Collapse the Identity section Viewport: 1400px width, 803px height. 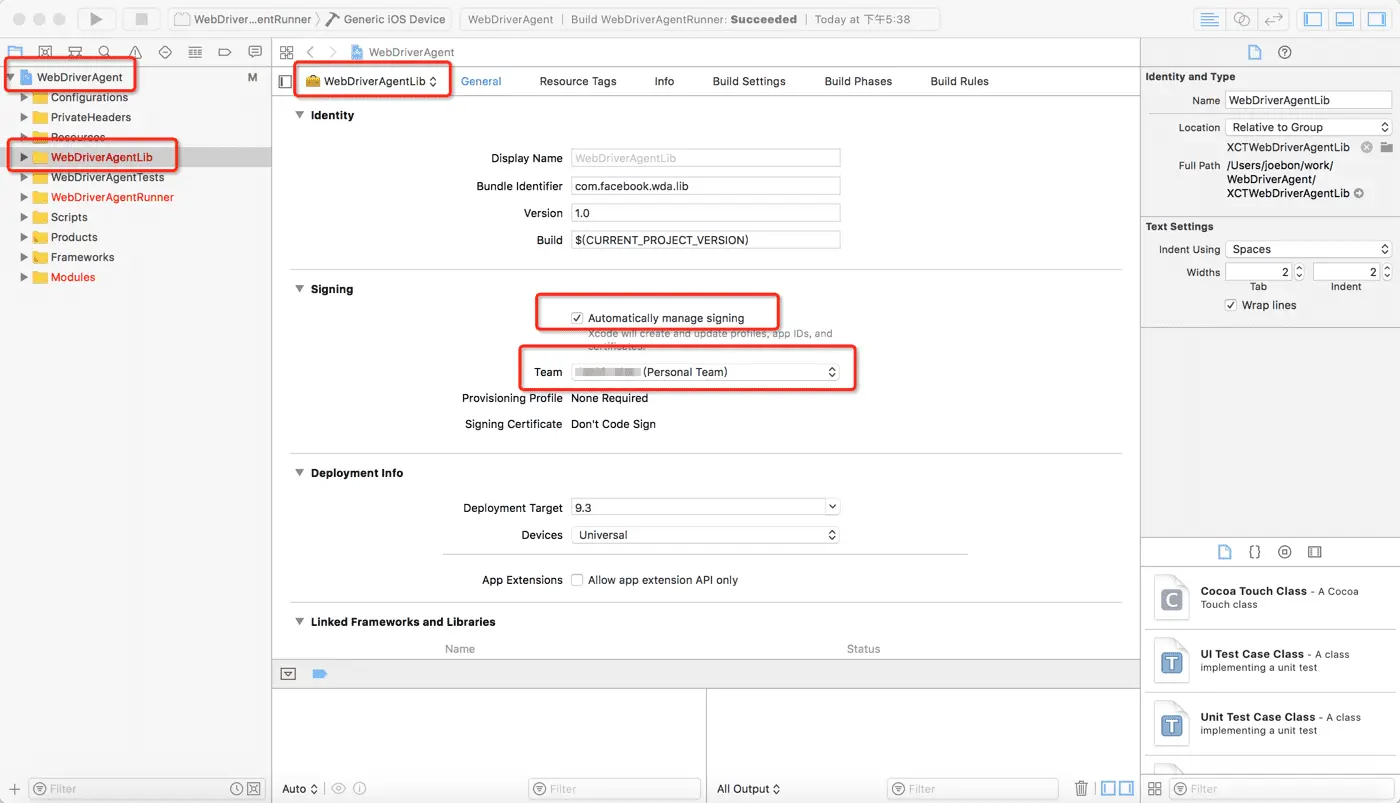point(299,115)
